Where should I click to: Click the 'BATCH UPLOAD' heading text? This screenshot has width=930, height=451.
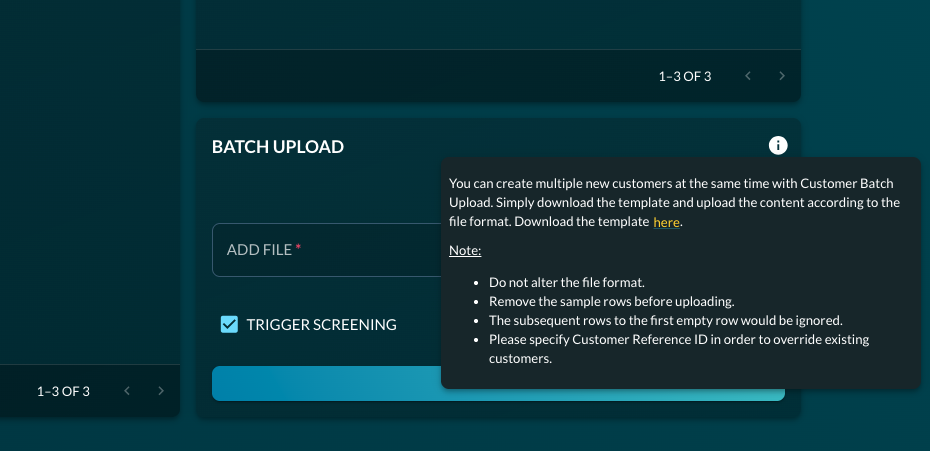pyautogui.click(x=278, y=147)
